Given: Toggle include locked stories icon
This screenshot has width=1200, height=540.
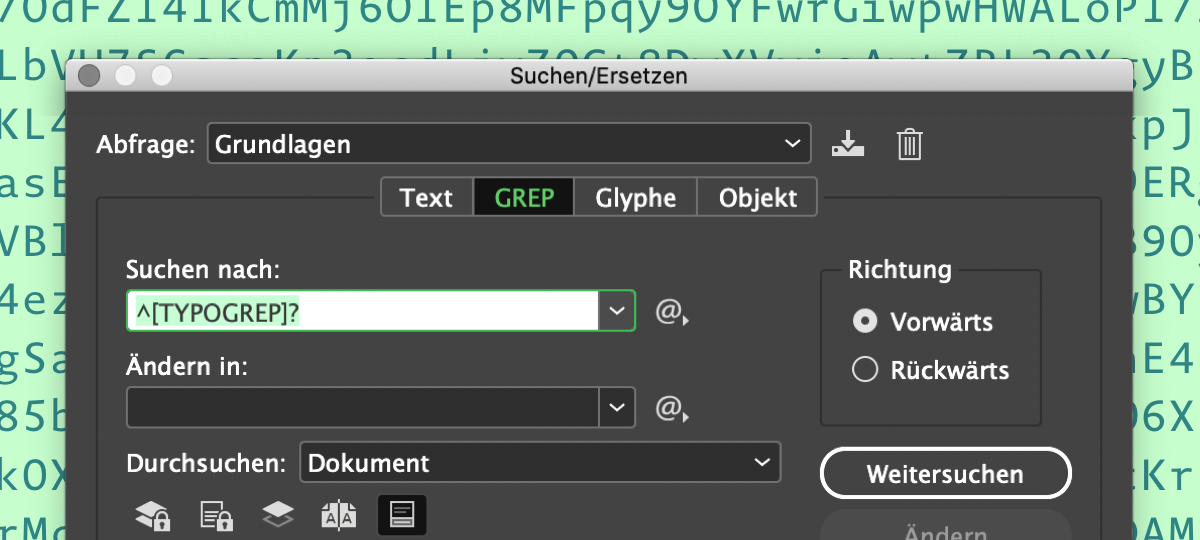Looking at the screenshot, I should click(x=217, y=515).
